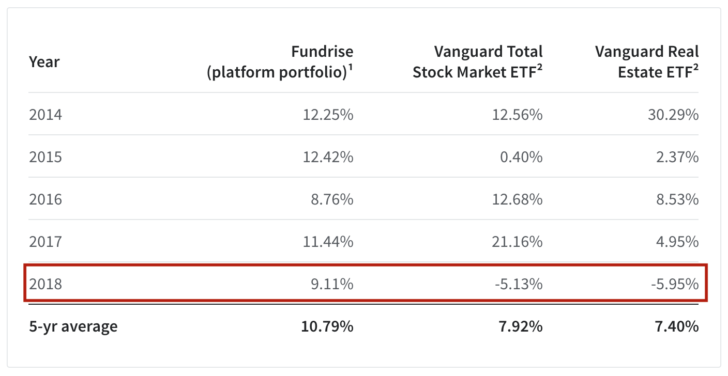This screenshot has width=728, height=376.
Task: Select the 21.16% value for 2017
Action: coord(517,241)
